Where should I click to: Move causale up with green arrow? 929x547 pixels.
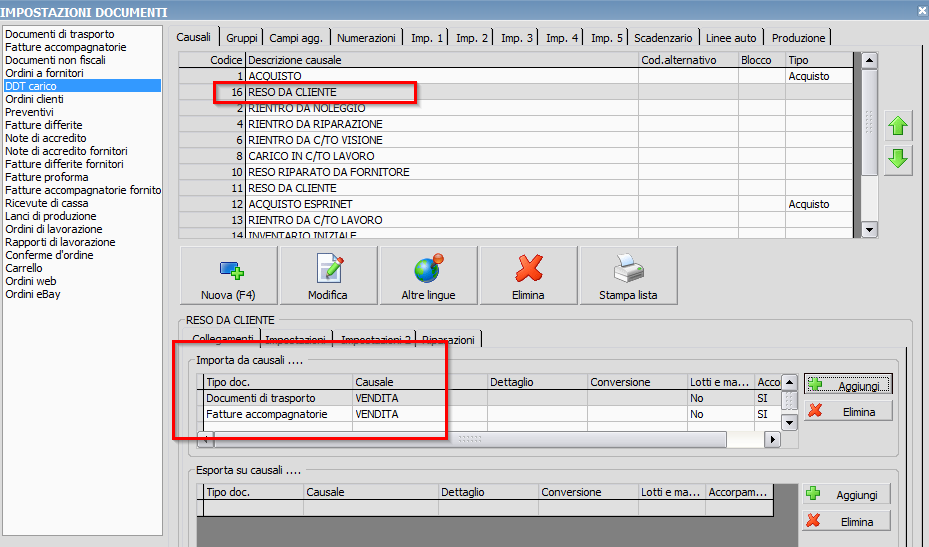click(x=898, y=126)
